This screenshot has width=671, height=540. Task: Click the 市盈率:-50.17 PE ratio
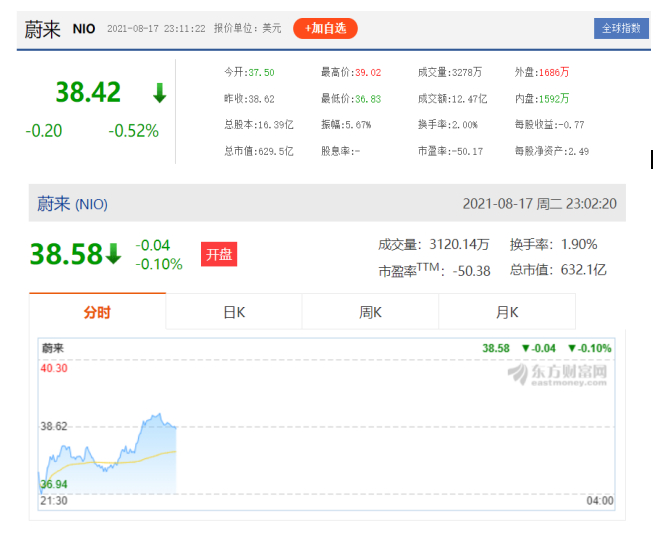(450, 151)
